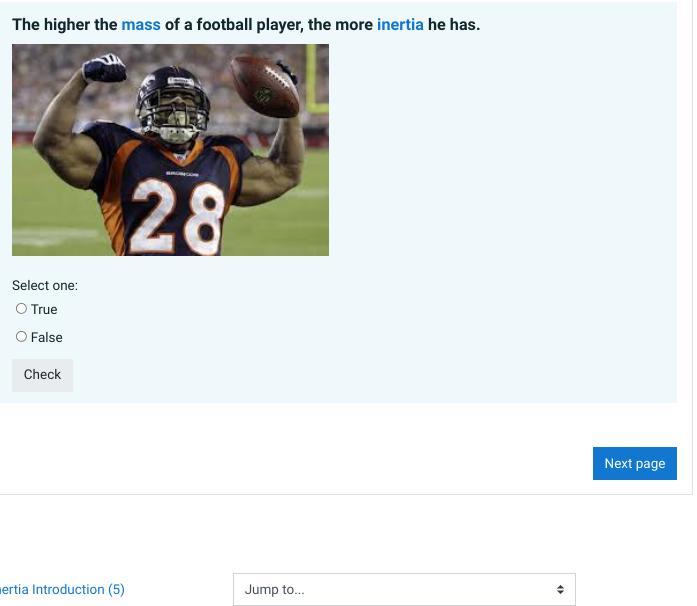Select the False radio button
697x606 pixels.
21,337
